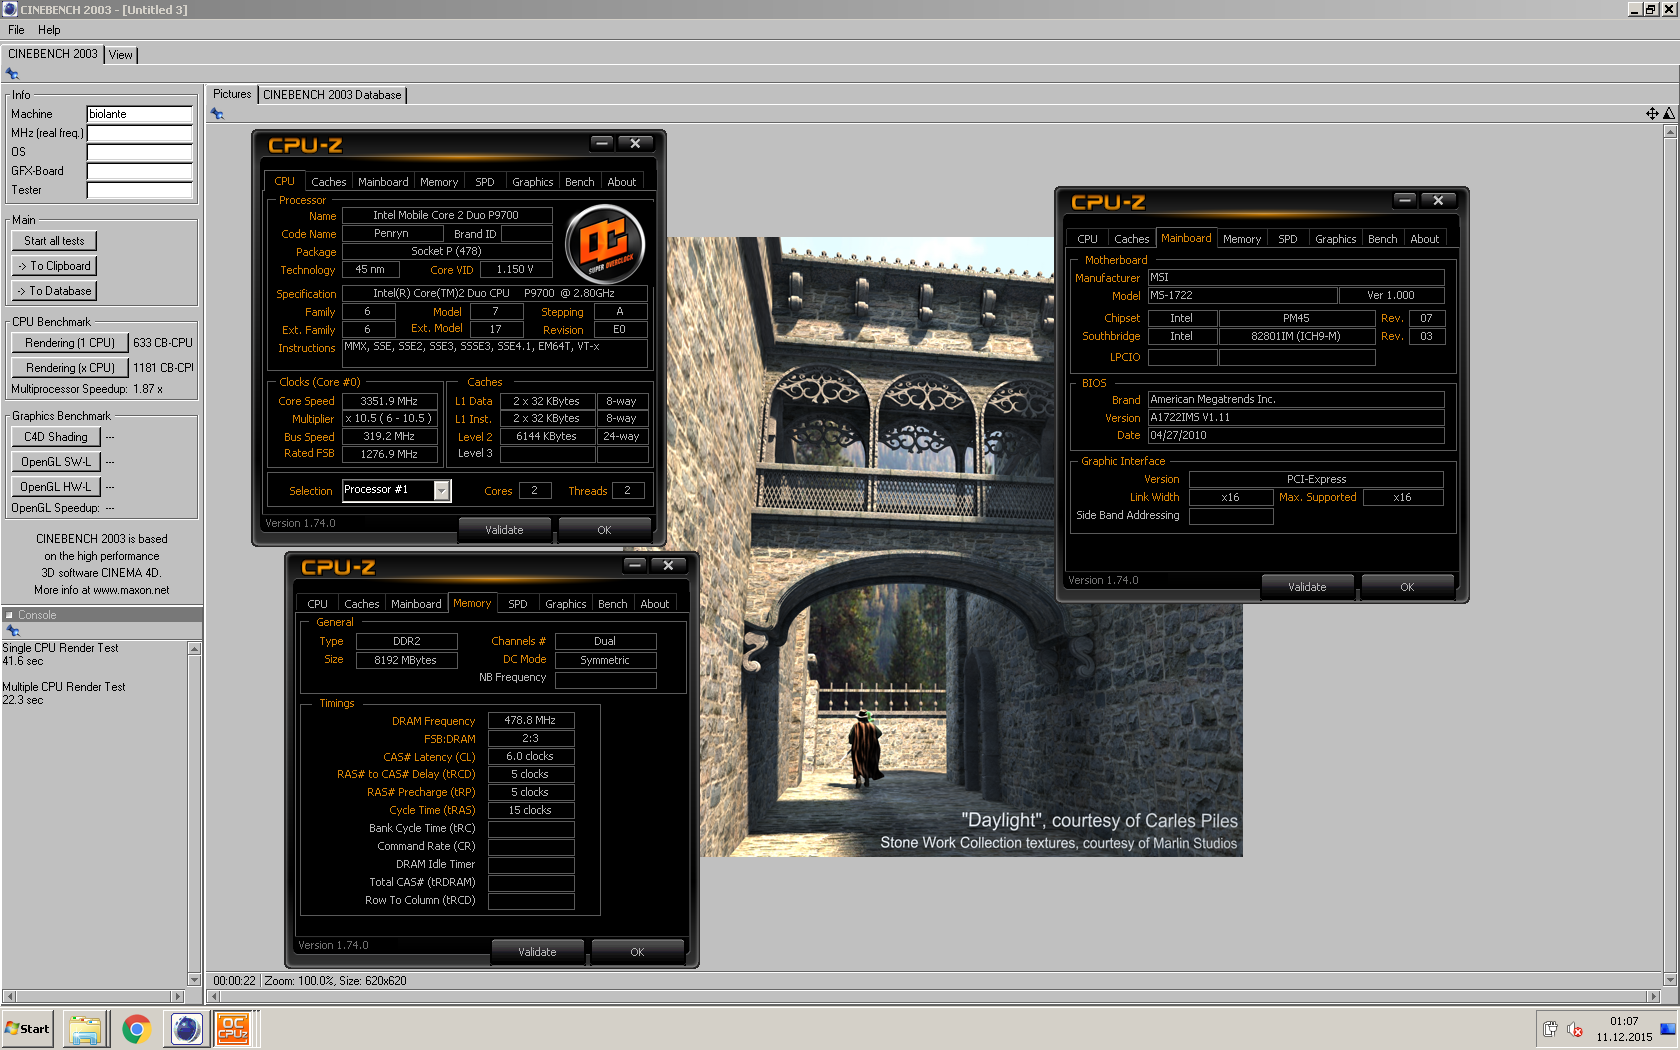
Task: Open Chrome from the taskbar
Action: [x=137, y=1029]
